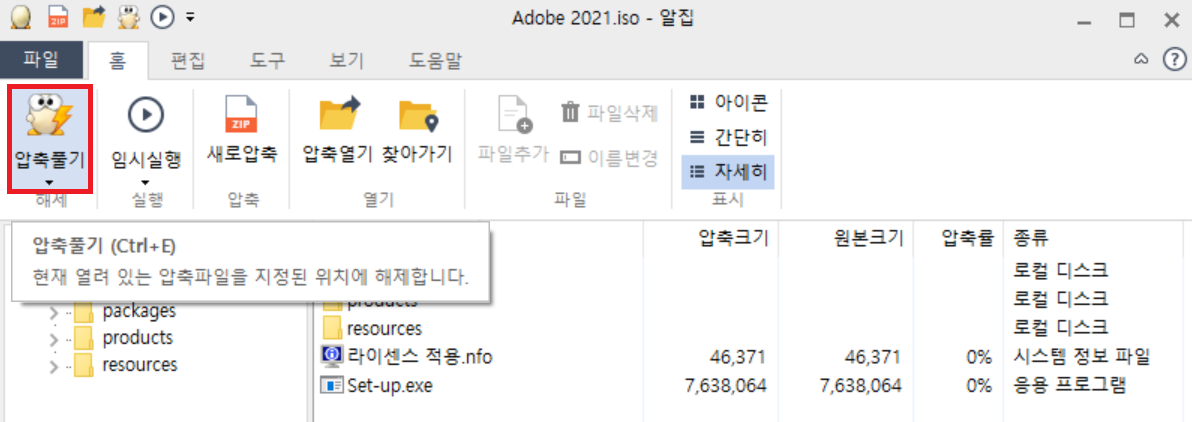This screenshot has height=422, width=1192.
Task: Click the resources folder icon in file list
Action: (331, 328)
